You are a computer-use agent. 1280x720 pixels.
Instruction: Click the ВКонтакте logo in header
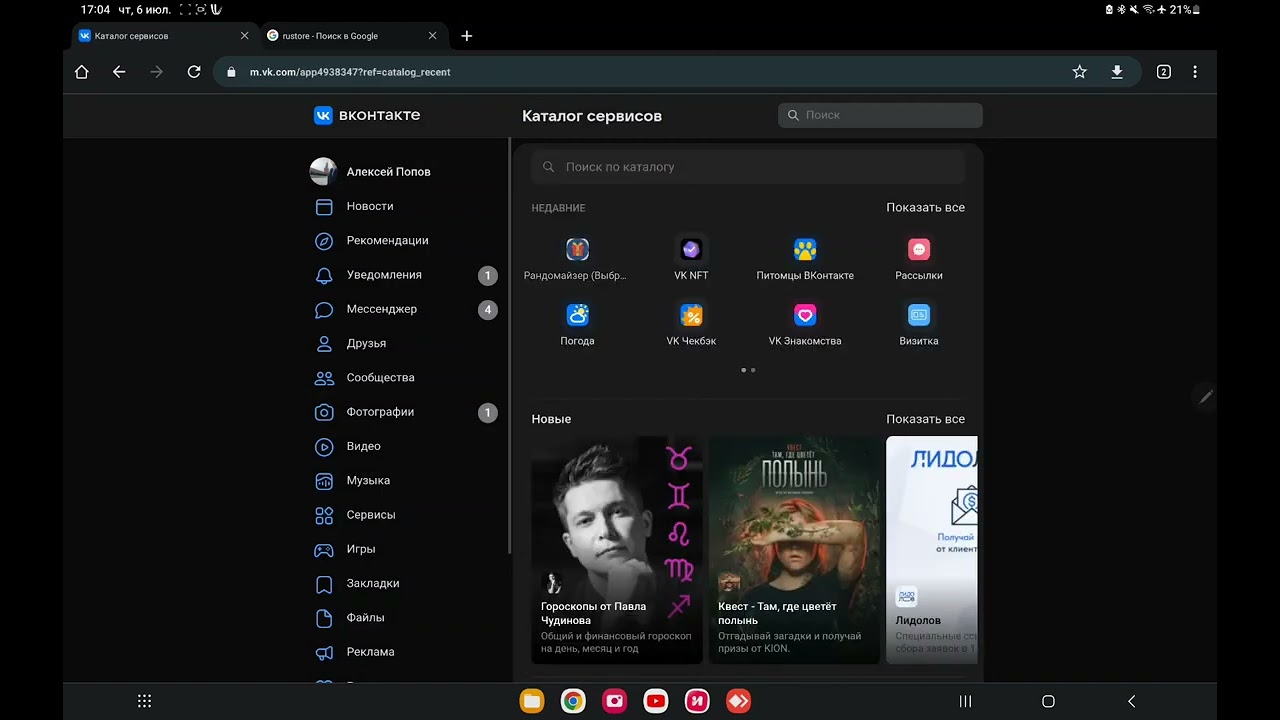(367, 115)
